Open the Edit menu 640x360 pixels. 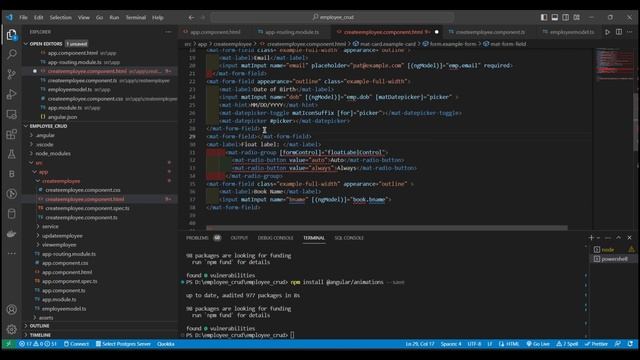[x=38, y=18]
